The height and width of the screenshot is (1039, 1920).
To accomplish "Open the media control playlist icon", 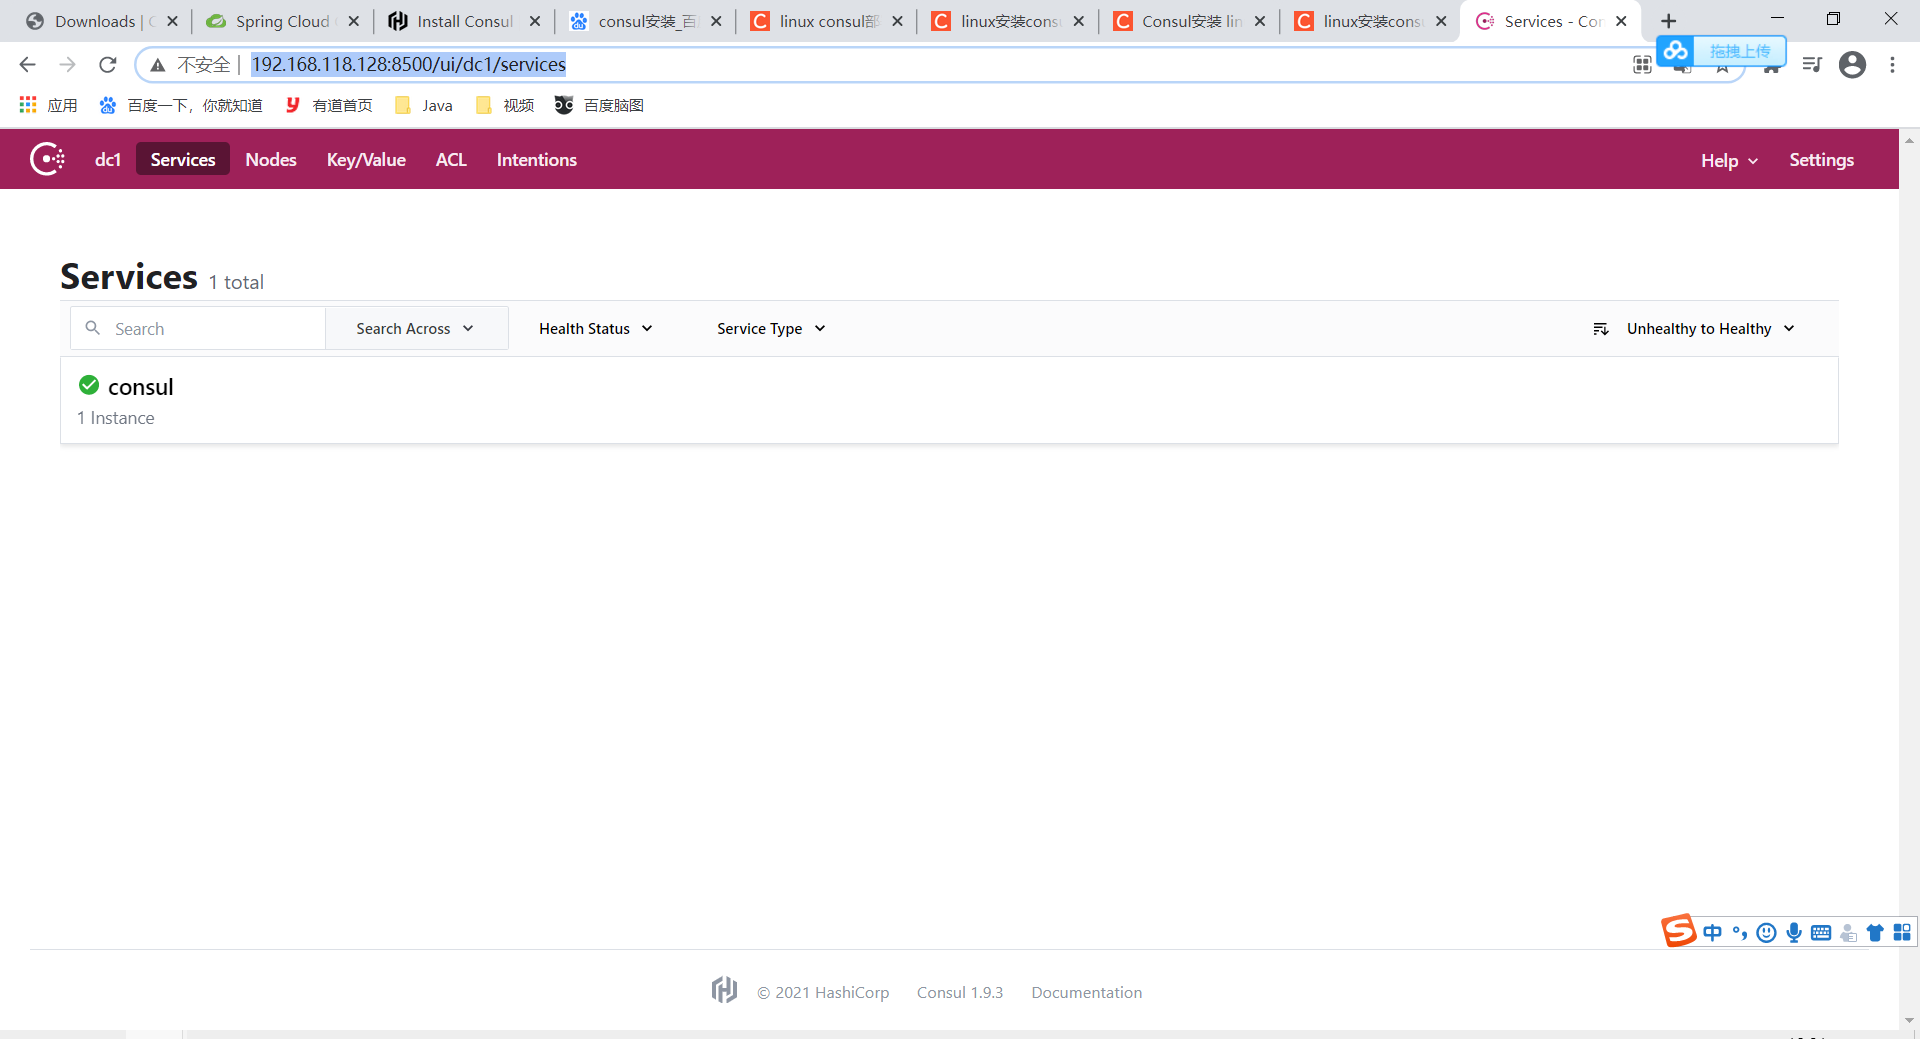I will coord(1812,65).
